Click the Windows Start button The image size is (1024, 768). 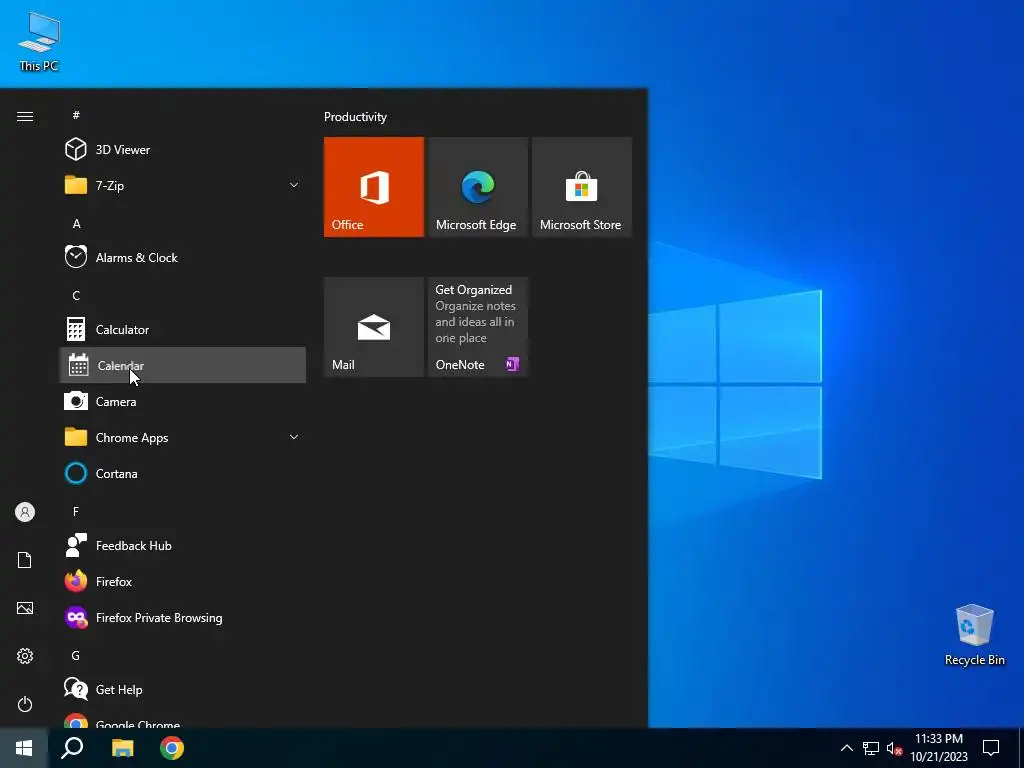click(24, 748)
